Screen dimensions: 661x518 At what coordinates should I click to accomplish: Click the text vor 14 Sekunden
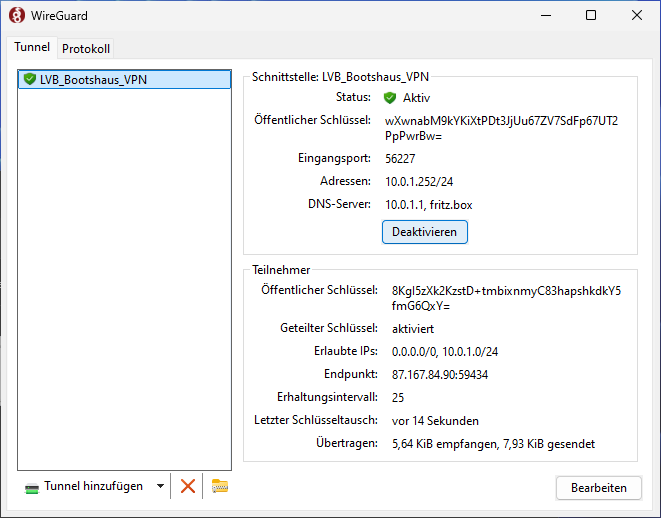pos(435,421)
